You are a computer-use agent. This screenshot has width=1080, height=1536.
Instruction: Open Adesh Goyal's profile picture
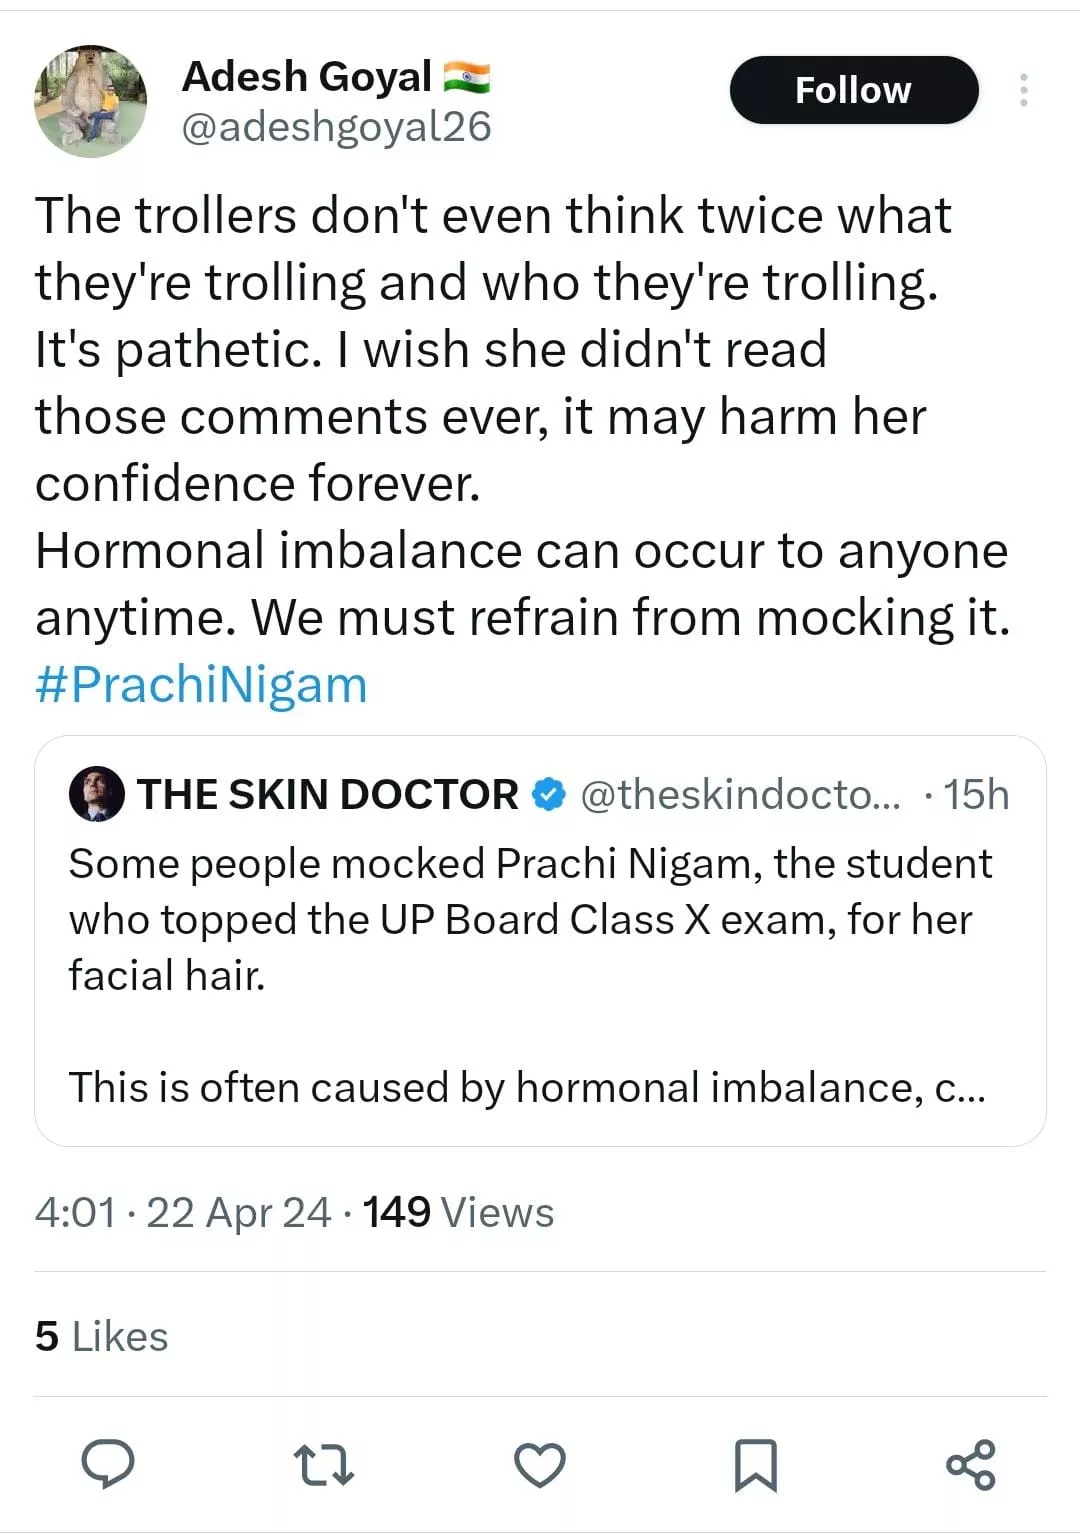coord(91,101)
